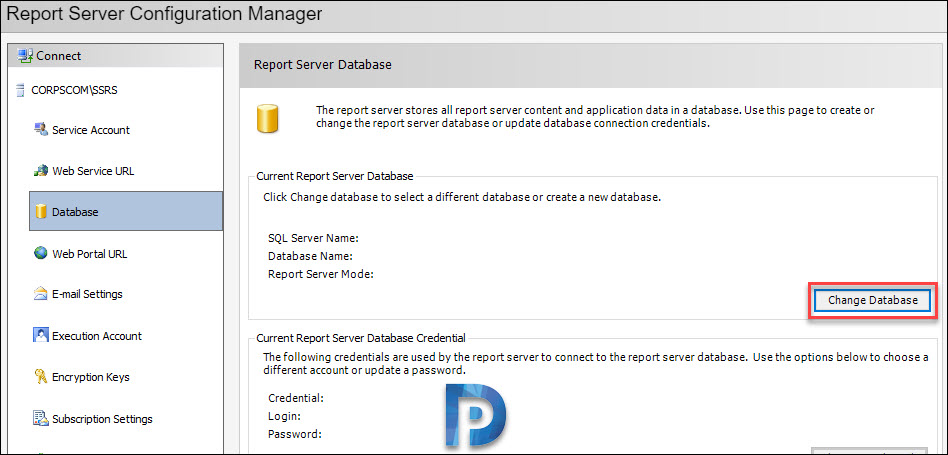
Task: Click the Encryption Keys key icon
Action: coord(41,377)
